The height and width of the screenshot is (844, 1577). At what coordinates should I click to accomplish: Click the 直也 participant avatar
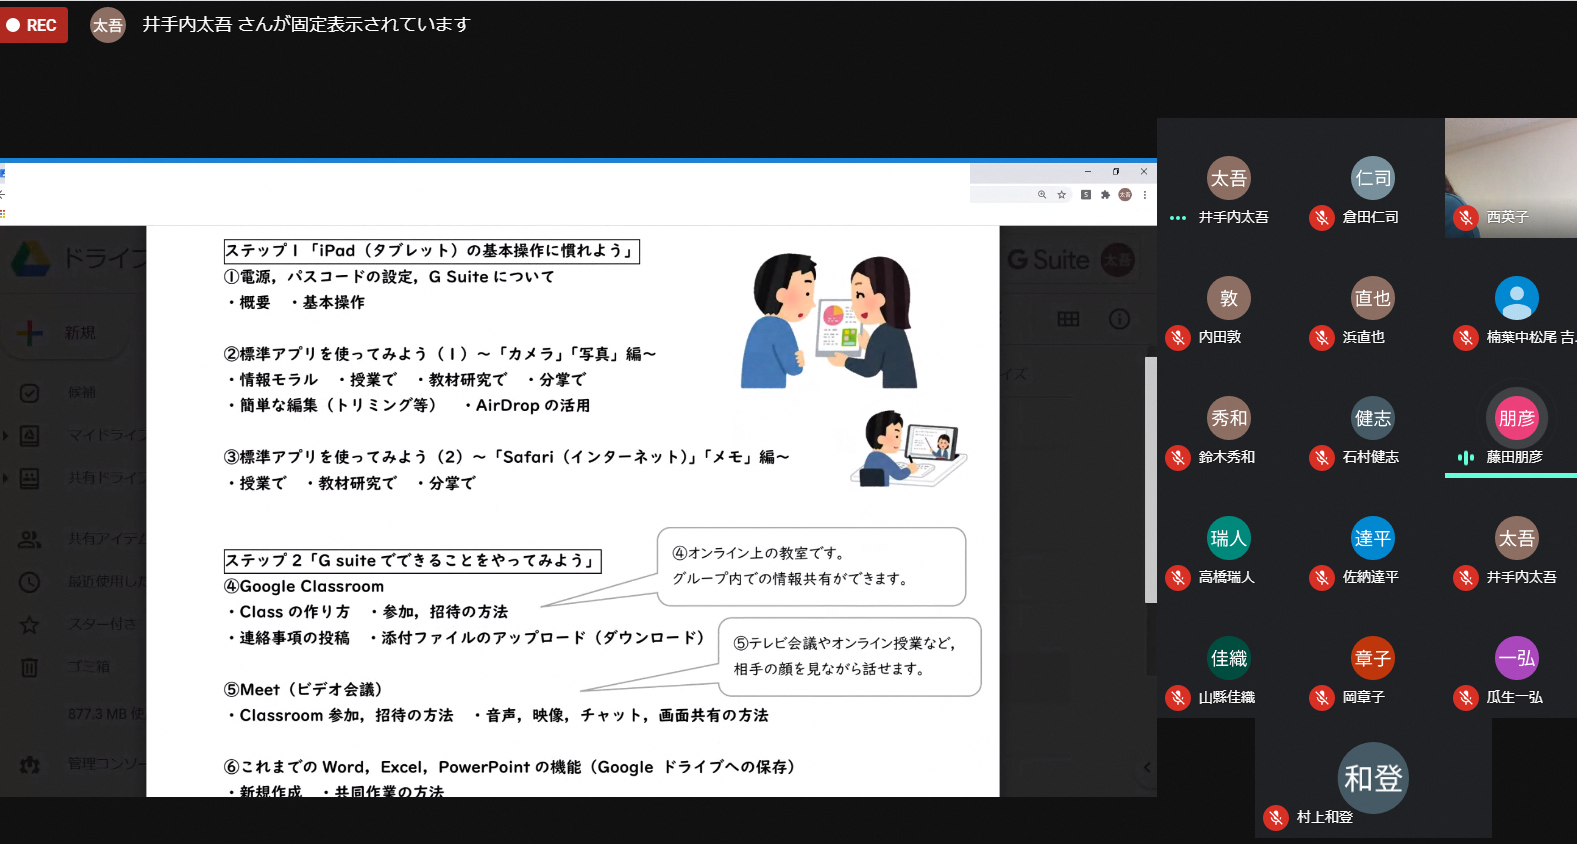click(x=1373, y=298)
